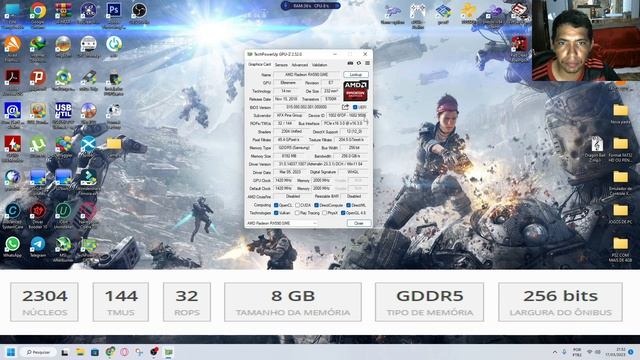640x360 pixels.
Task: Click the webcam video overlay thumbnail
Action: coord(586,40)
